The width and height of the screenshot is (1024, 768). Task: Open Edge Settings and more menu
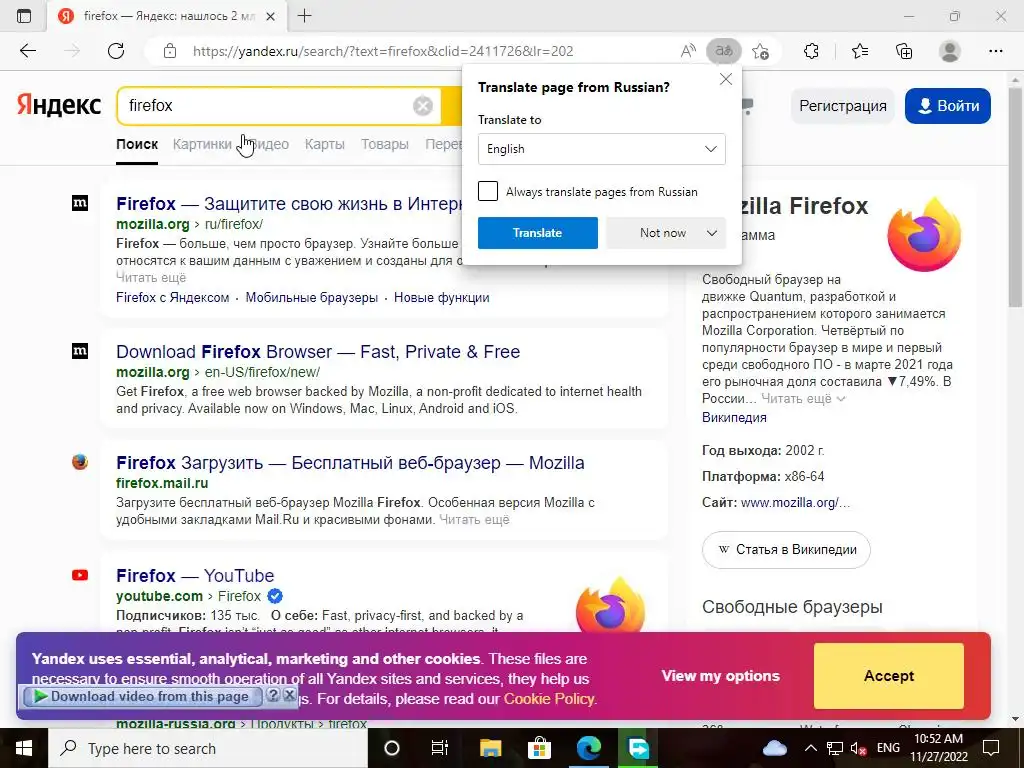996,51
